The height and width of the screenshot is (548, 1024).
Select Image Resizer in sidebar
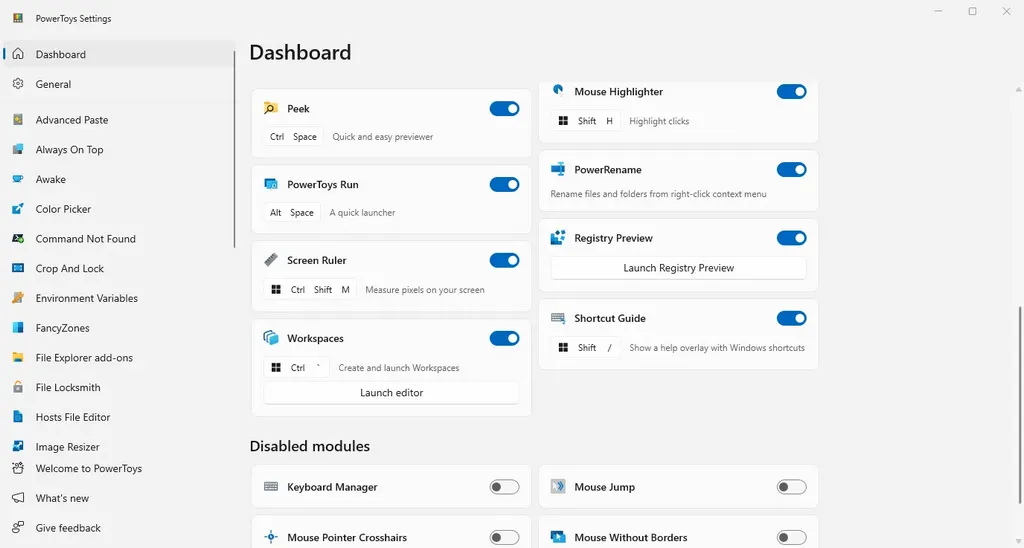tap(118, 446)
